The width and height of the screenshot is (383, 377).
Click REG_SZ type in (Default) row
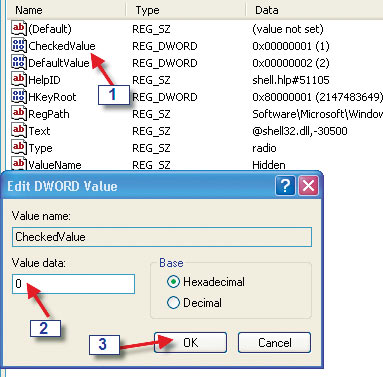(151, 29)
